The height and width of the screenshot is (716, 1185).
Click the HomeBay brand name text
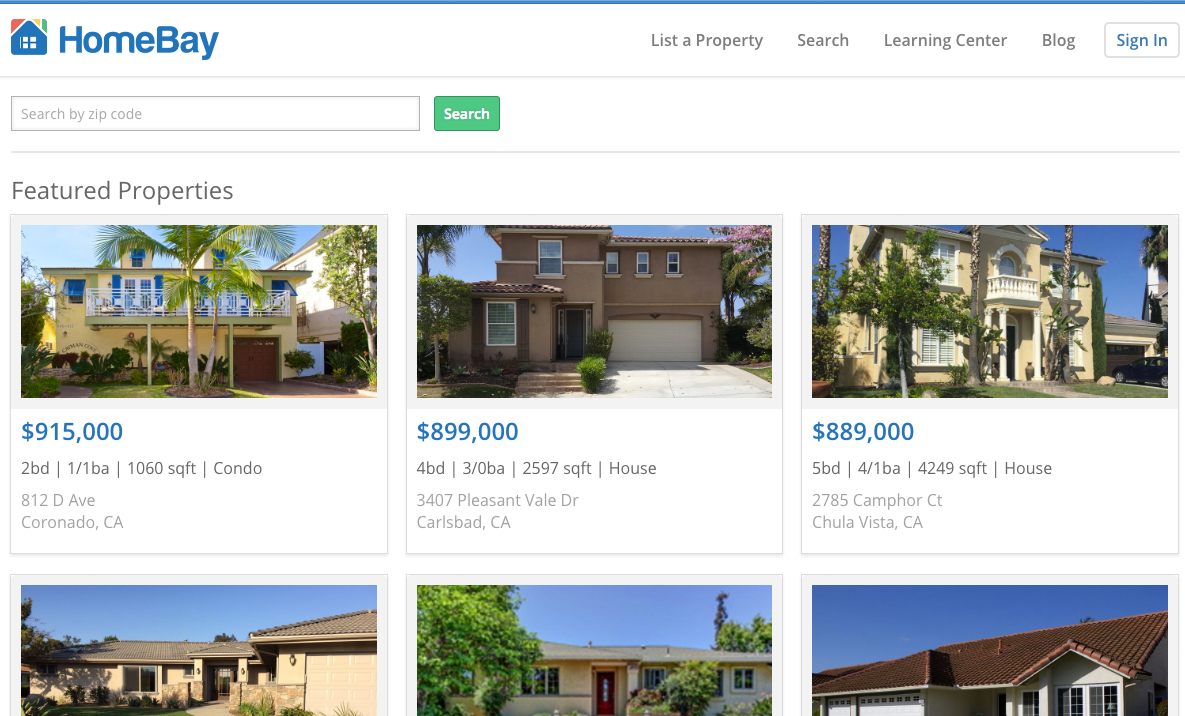(138, 41)
